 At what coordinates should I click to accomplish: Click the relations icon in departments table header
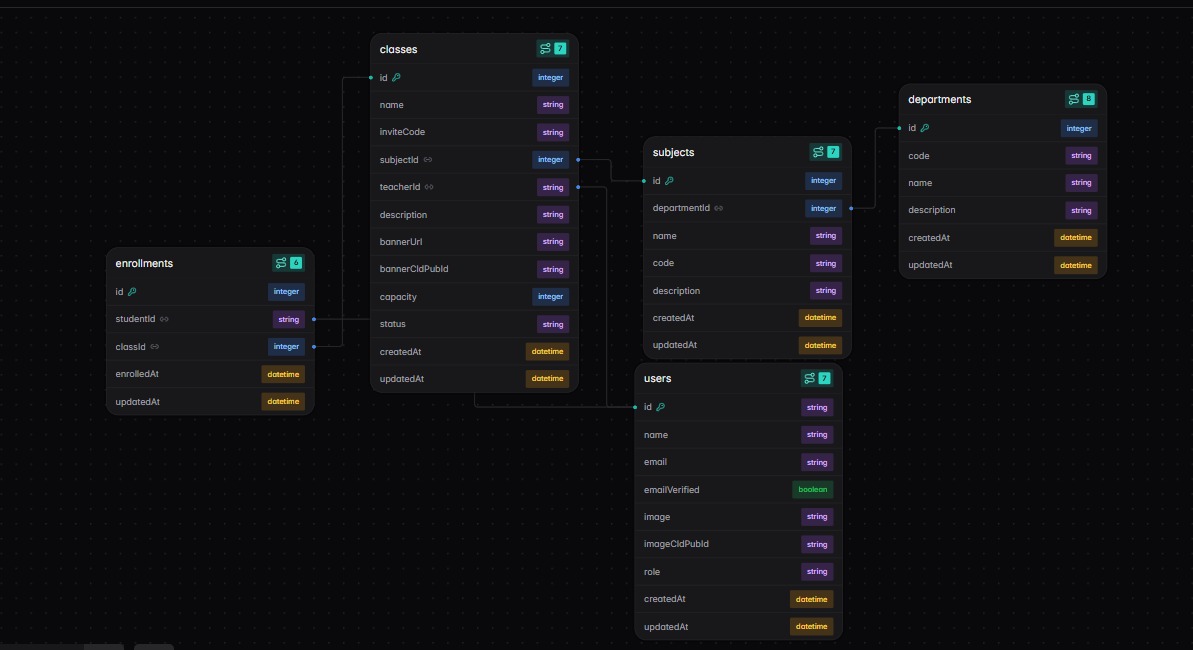[1074, 99]
